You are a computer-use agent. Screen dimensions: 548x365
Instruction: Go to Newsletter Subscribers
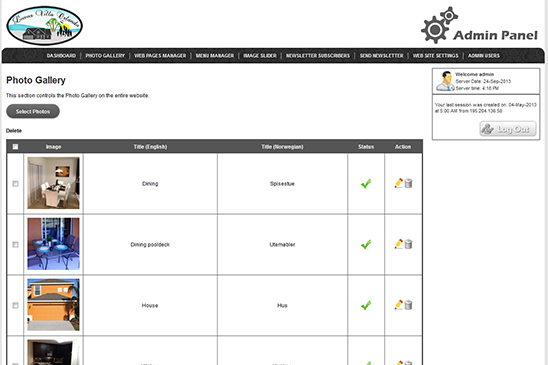318,56
